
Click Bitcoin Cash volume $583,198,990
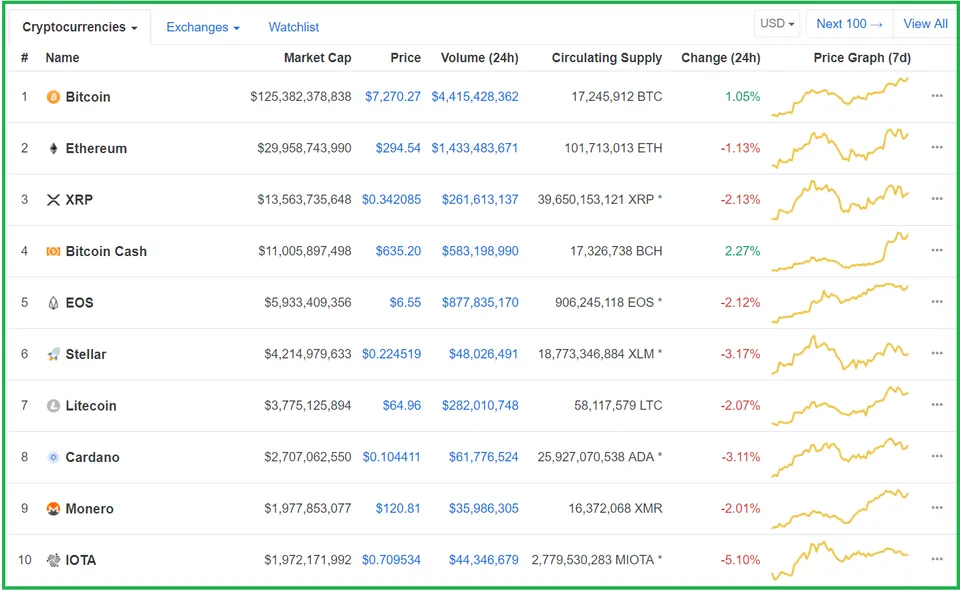(x=480, y=250)
